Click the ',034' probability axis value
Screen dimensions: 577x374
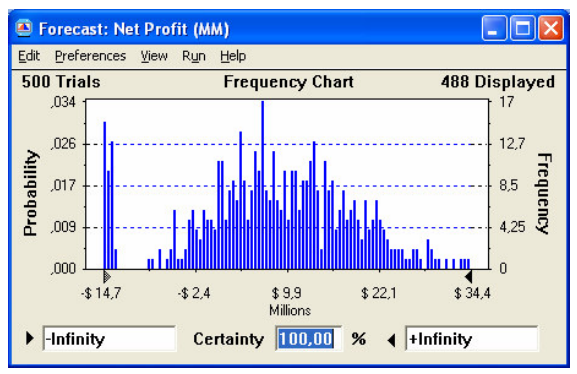click(x=63, y=102)
